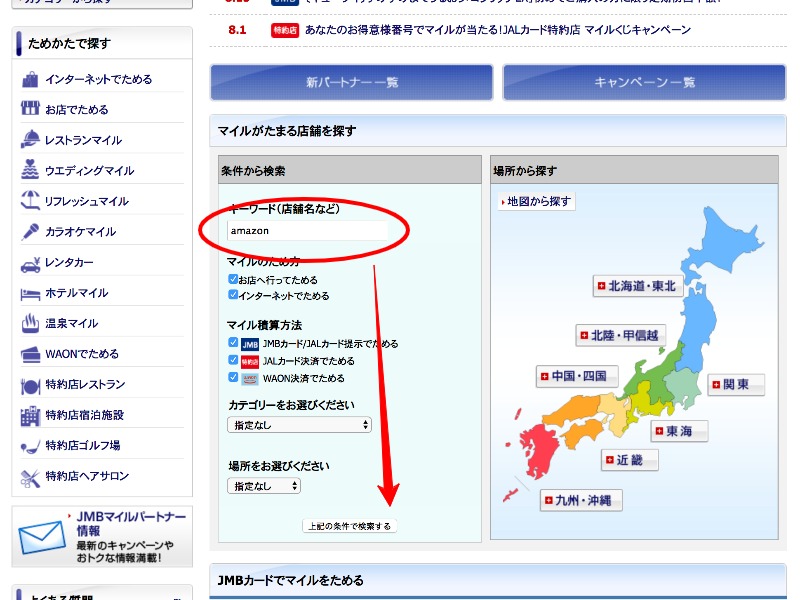
Task: Uncheck the WAON決済でためる checkbox
Action: (x=233, y=377)
